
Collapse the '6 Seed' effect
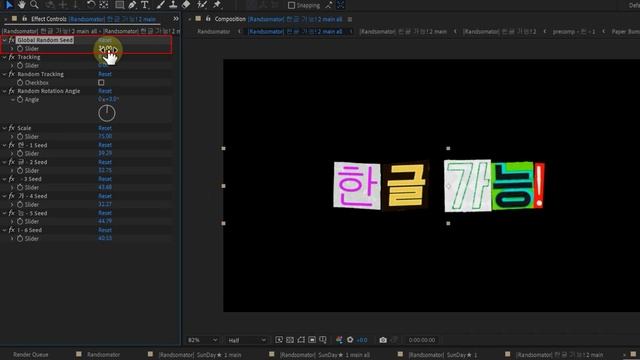pyautogui.click(x=4, y=230)
